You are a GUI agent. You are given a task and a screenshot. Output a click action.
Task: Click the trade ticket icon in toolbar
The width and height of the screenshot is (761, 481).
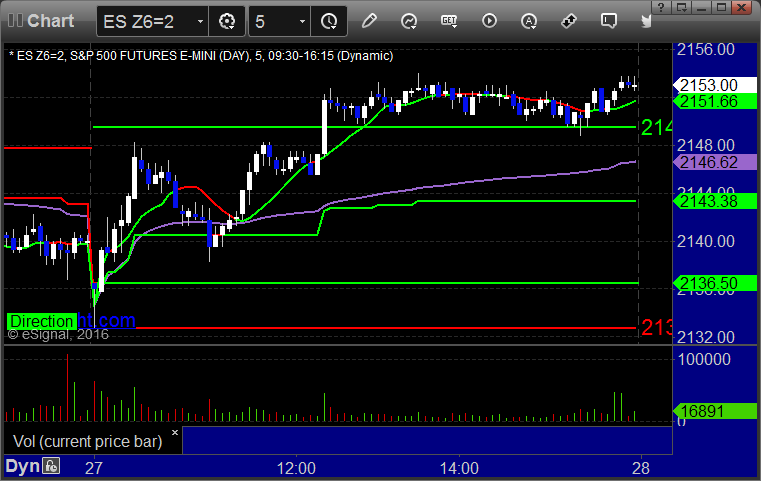(x=569, y=21)
